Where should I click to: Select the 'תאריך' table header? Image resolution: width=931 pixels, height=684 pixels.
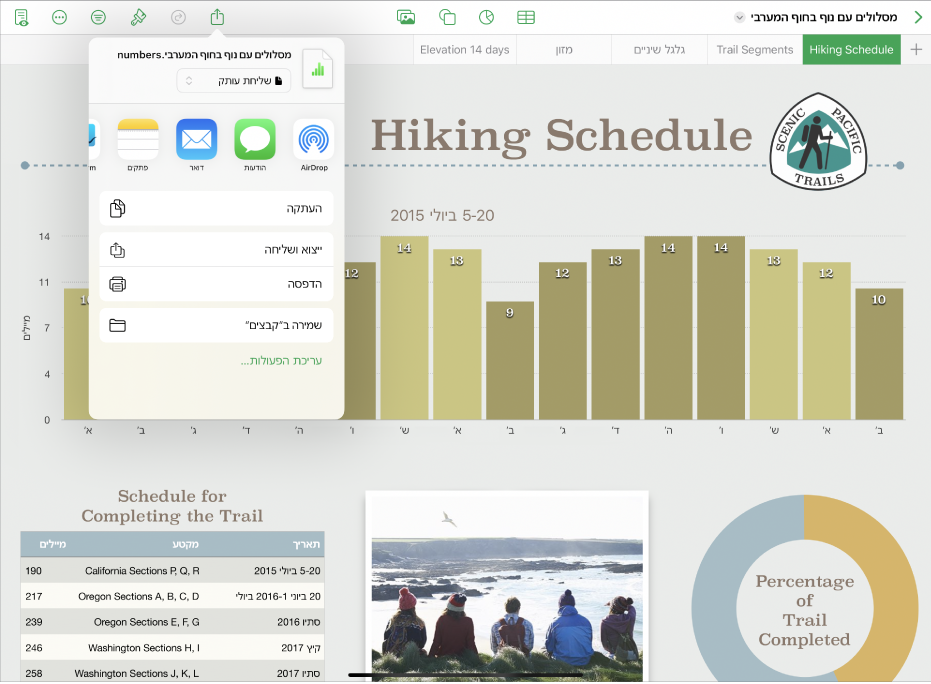306,544
